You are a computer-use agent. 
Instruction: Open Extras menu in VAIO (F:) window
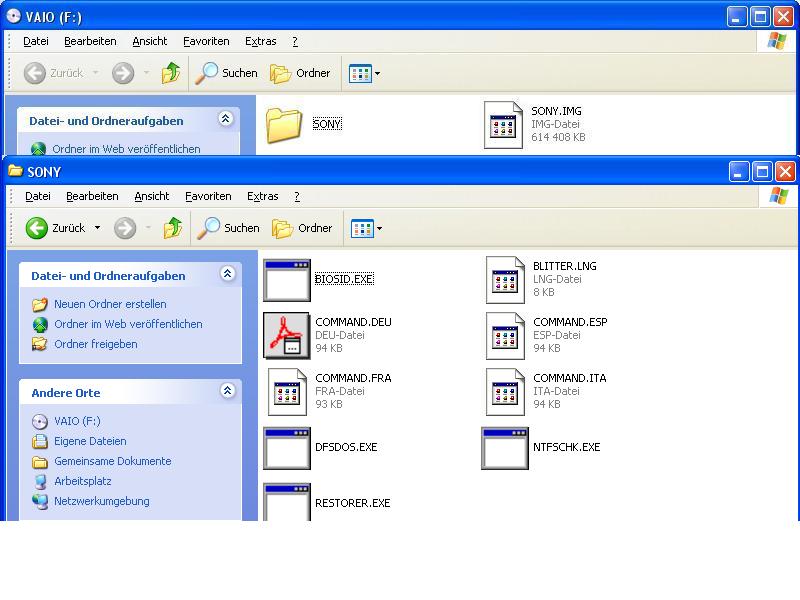click(260, 41)
